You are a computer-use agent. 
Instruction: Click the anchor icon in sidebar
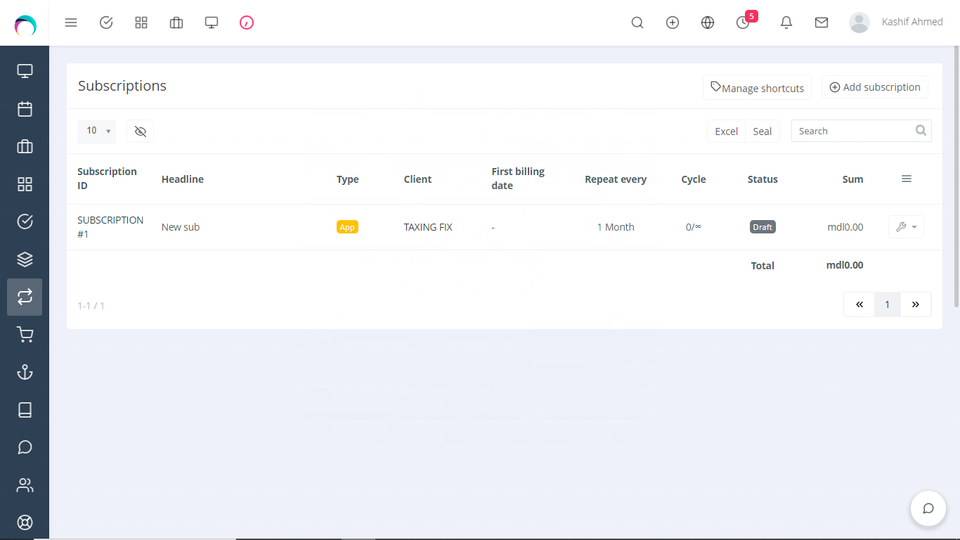25,372
